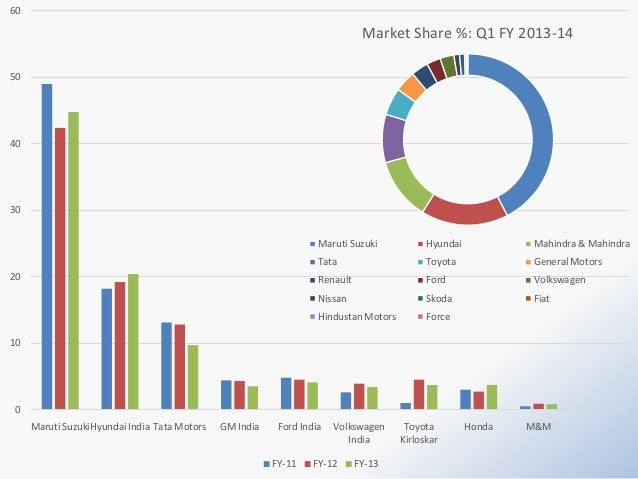This screenshot has width=638, height=479.
Task: Click the Maruti Suzuki legend color swatch
Action: pyautogui.click(x=312, y=244)
